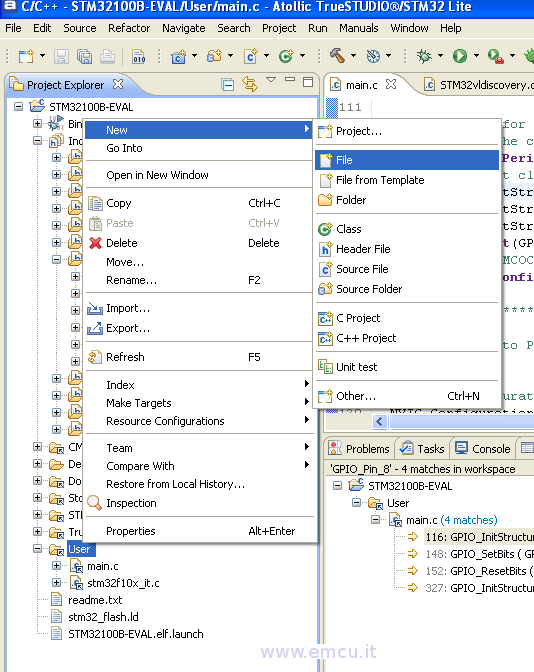Switch to STM32vldiscovery.c editor tab

pos(478,84)
